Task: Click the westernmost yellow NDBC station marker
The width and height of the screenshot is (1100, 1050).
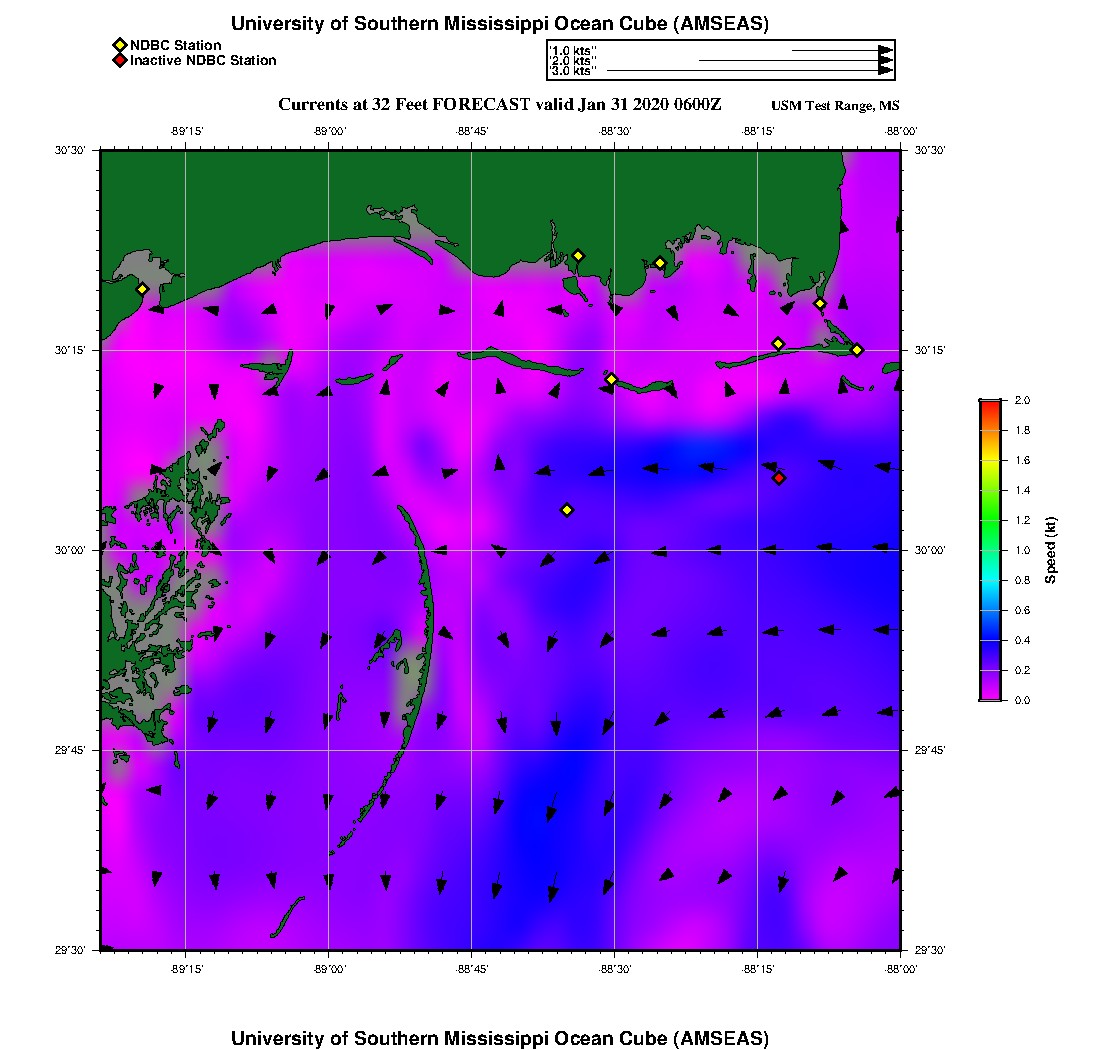Action: (x=142, y=289)
